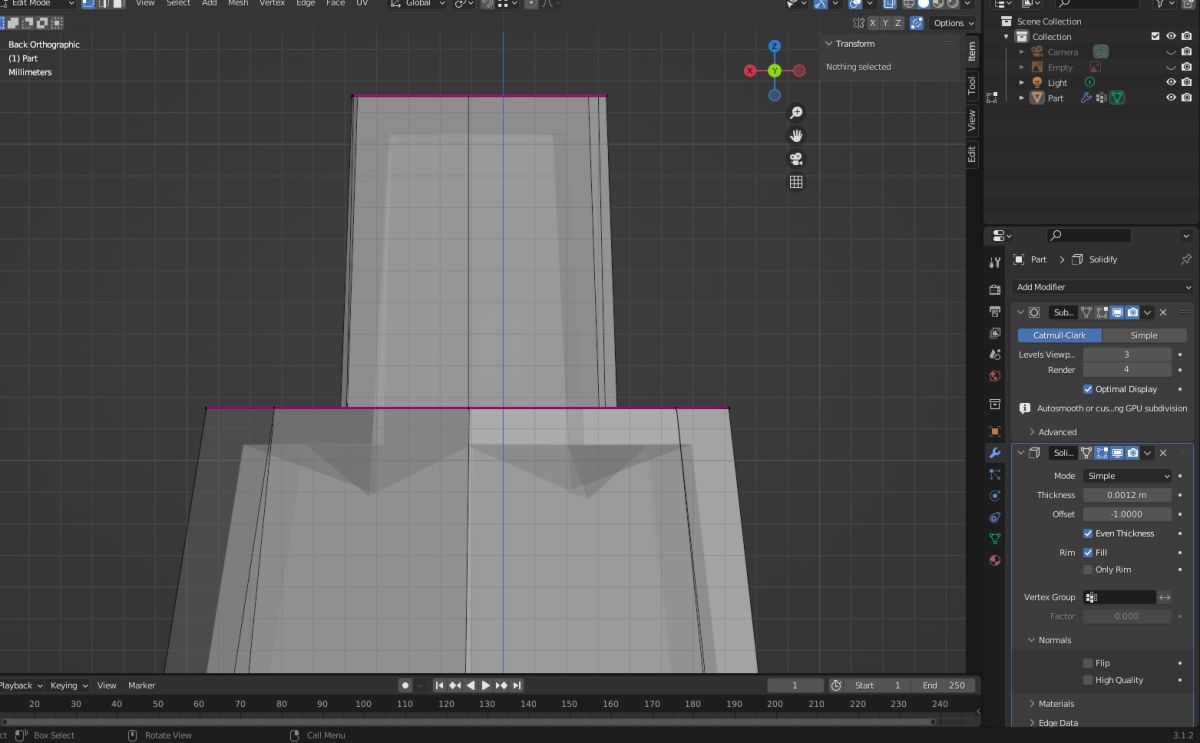Screen dimensions: 1200x743
Task: Open the Render properties tab
Action: click(x=994, y=289)
